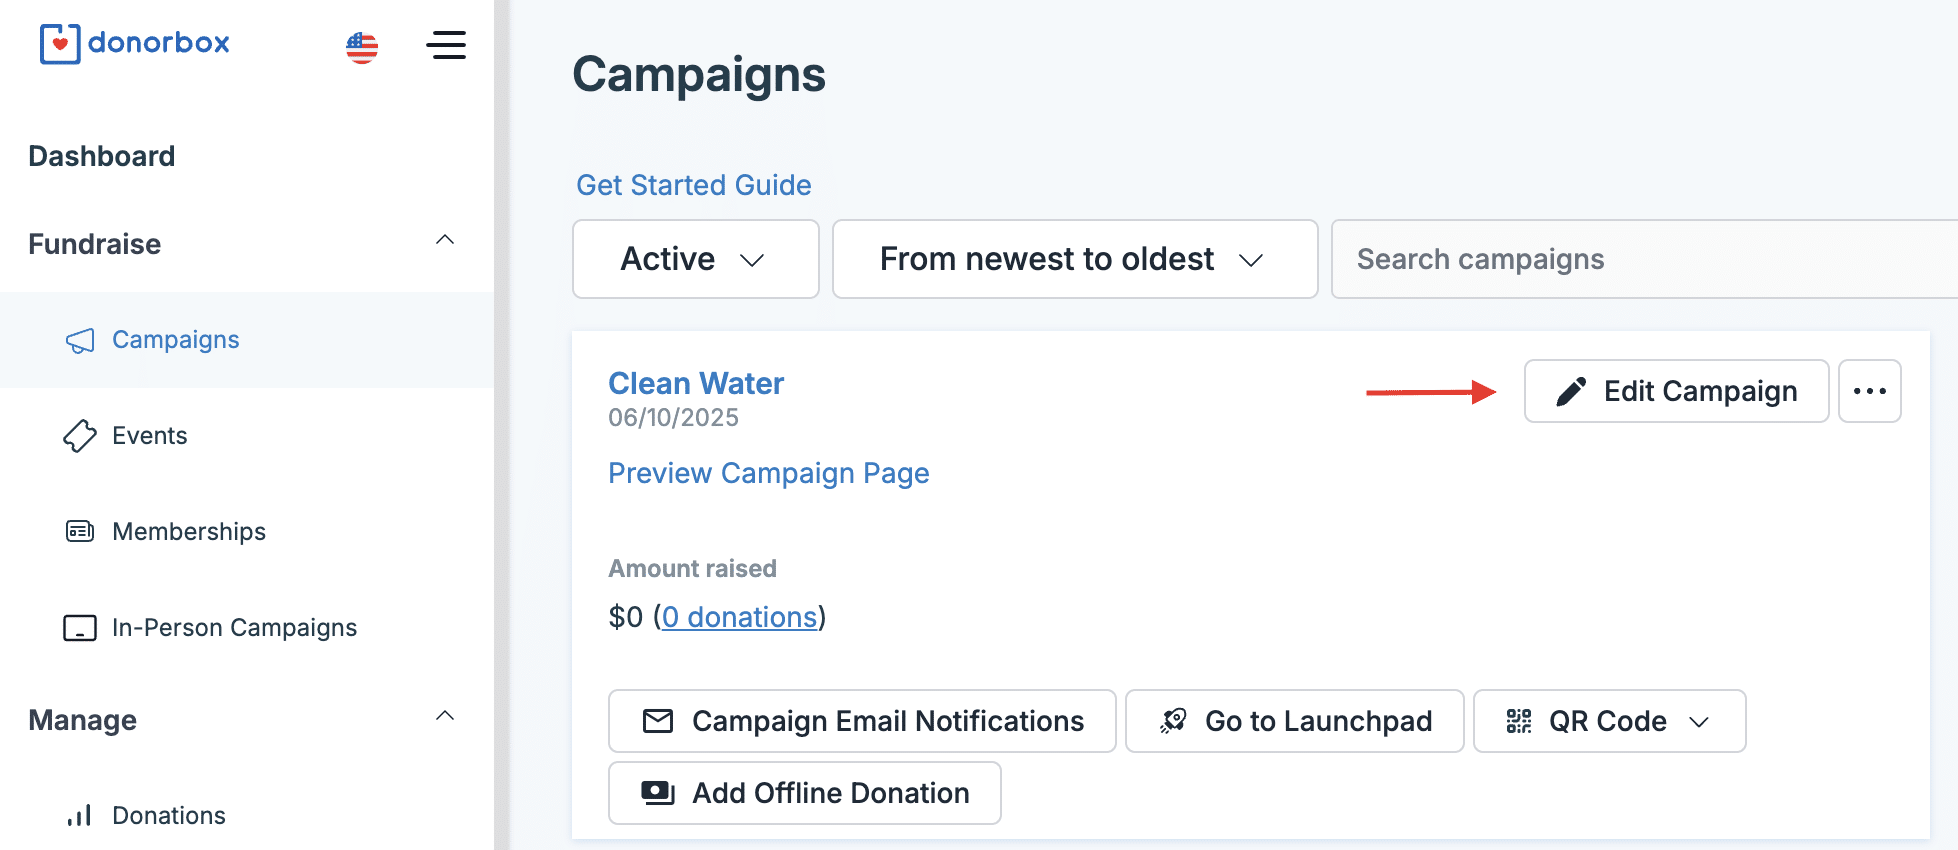Open the Active status filter dropdown
Image resolution: width=1958 pixels, height=850 pixels.
point(695,259)
